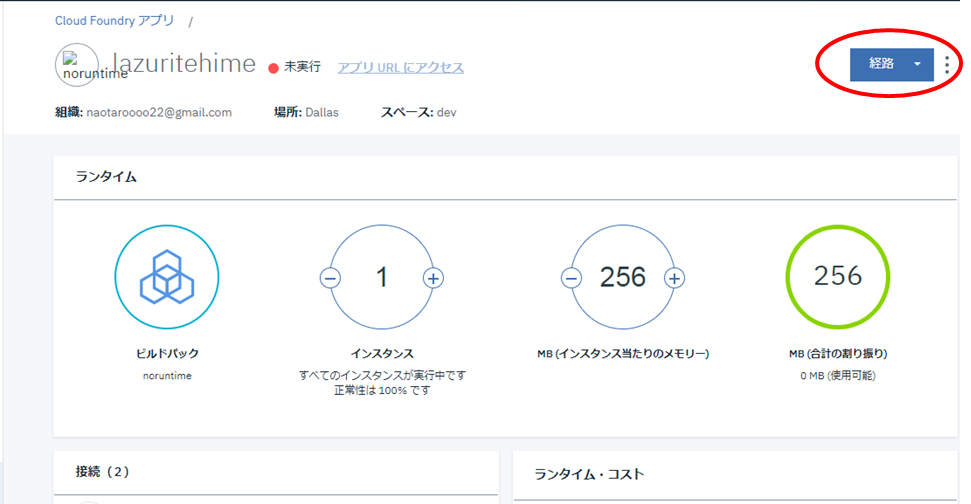Viewport: 971px width, 504px height.
Task: Click the 接続 (2) section header
Action: [x=103, y=472]
